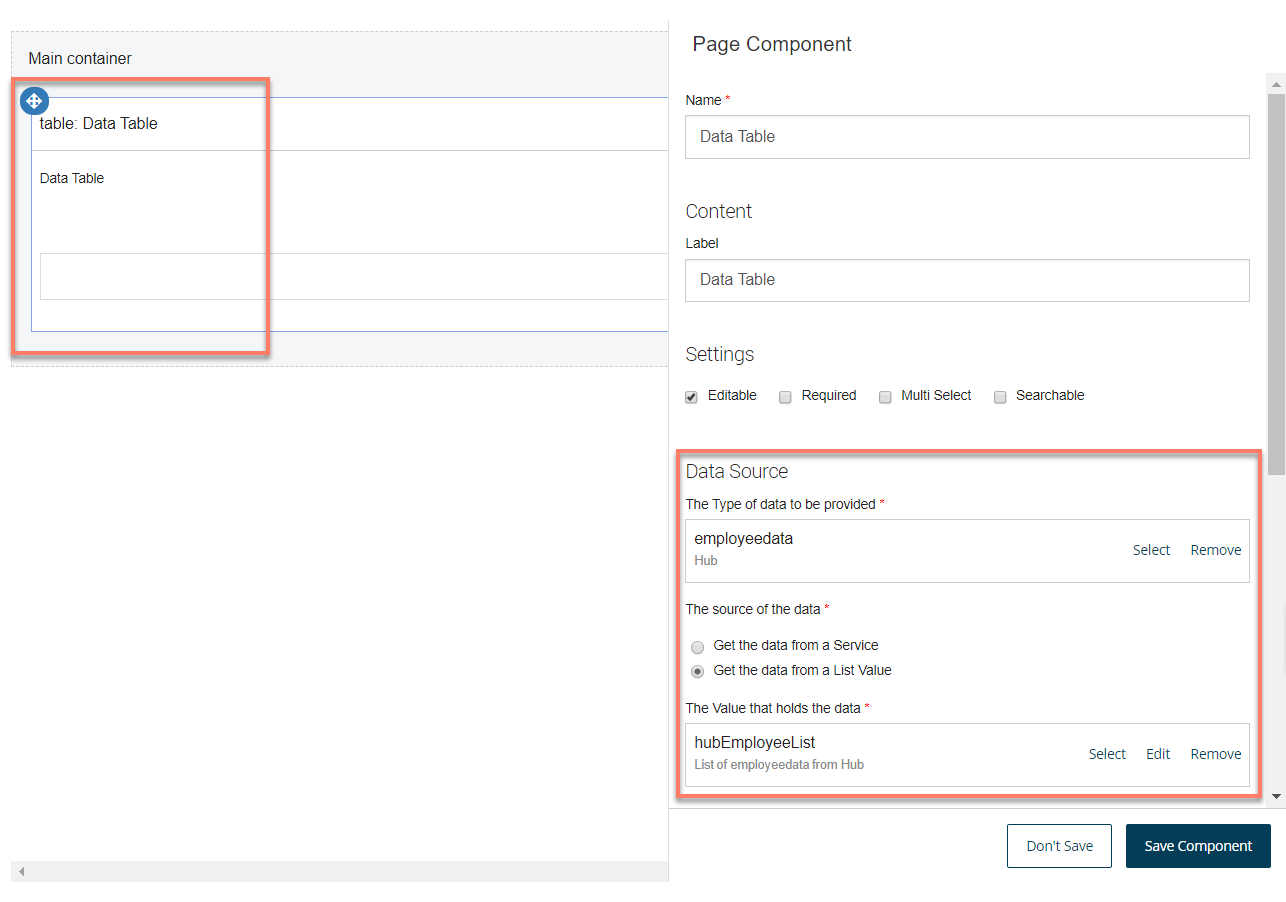
Task: Click the Don't Save button
Action: (1059, 845)
